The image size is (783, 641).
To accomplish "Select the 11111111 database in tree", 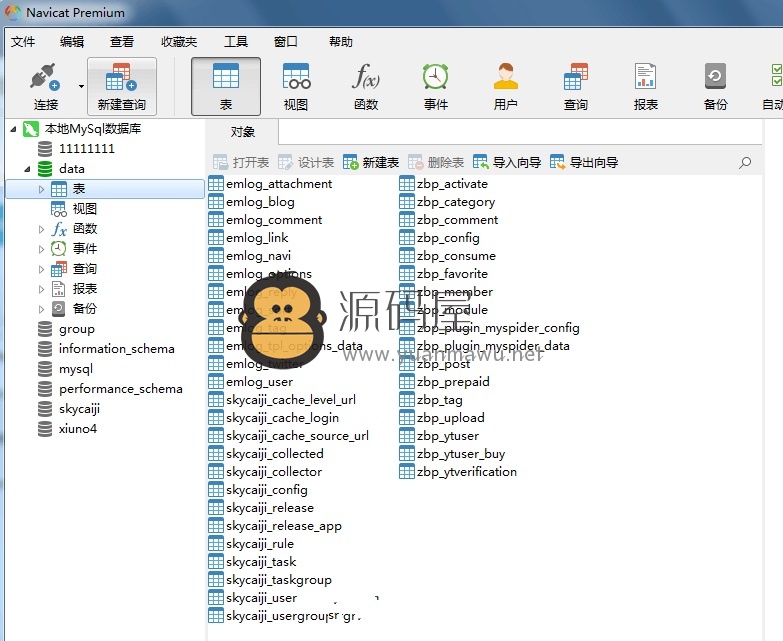I will pyautogui.click(x=76, y=149).
